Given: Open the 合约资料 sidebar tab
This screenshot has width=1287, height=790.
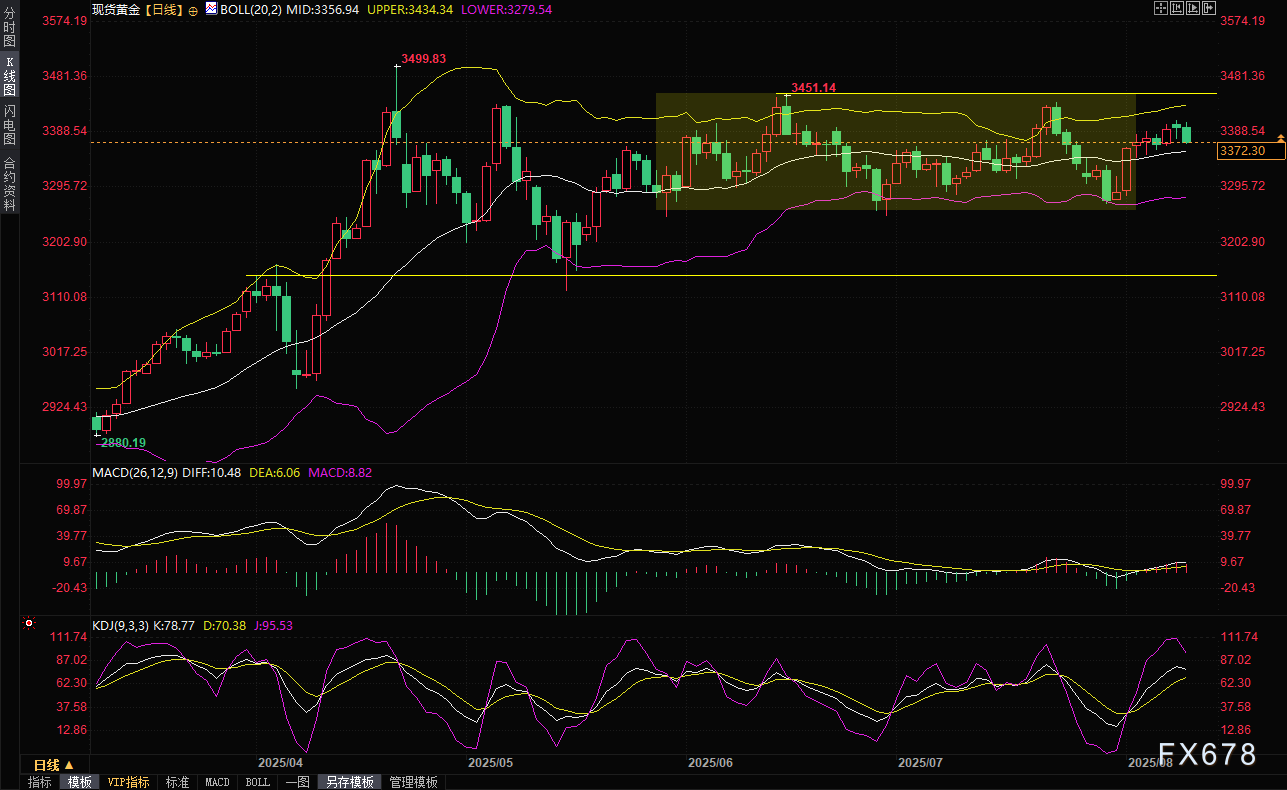Looking at the screenshot, I should pyautogui.click(x=9, y=184).
